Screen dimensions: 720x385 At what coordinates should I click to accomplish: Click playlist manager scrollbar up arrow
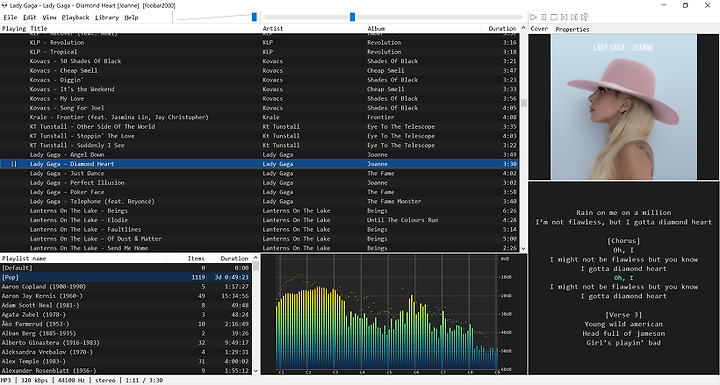click(256, 258)
